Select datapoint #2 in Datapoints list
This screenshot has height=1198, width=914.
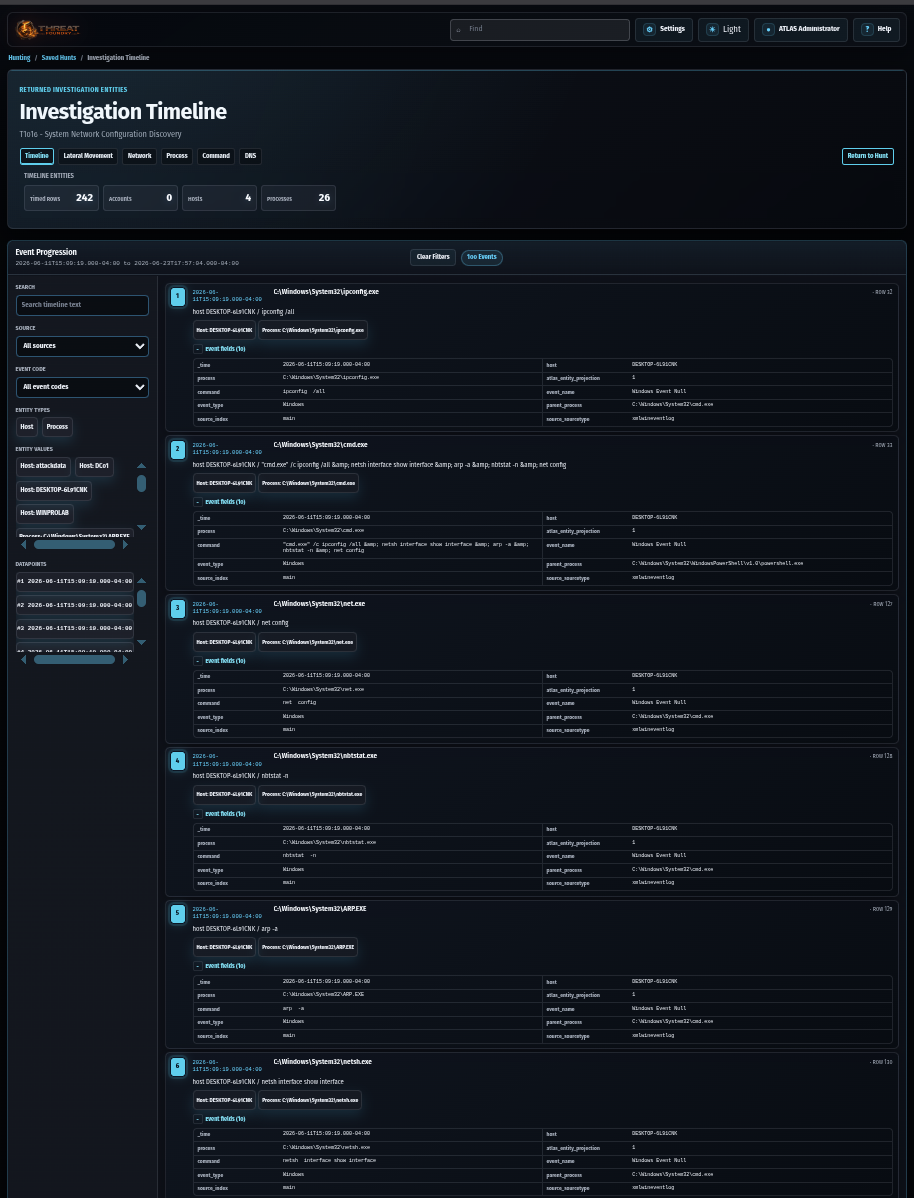[x=75, y=604]
